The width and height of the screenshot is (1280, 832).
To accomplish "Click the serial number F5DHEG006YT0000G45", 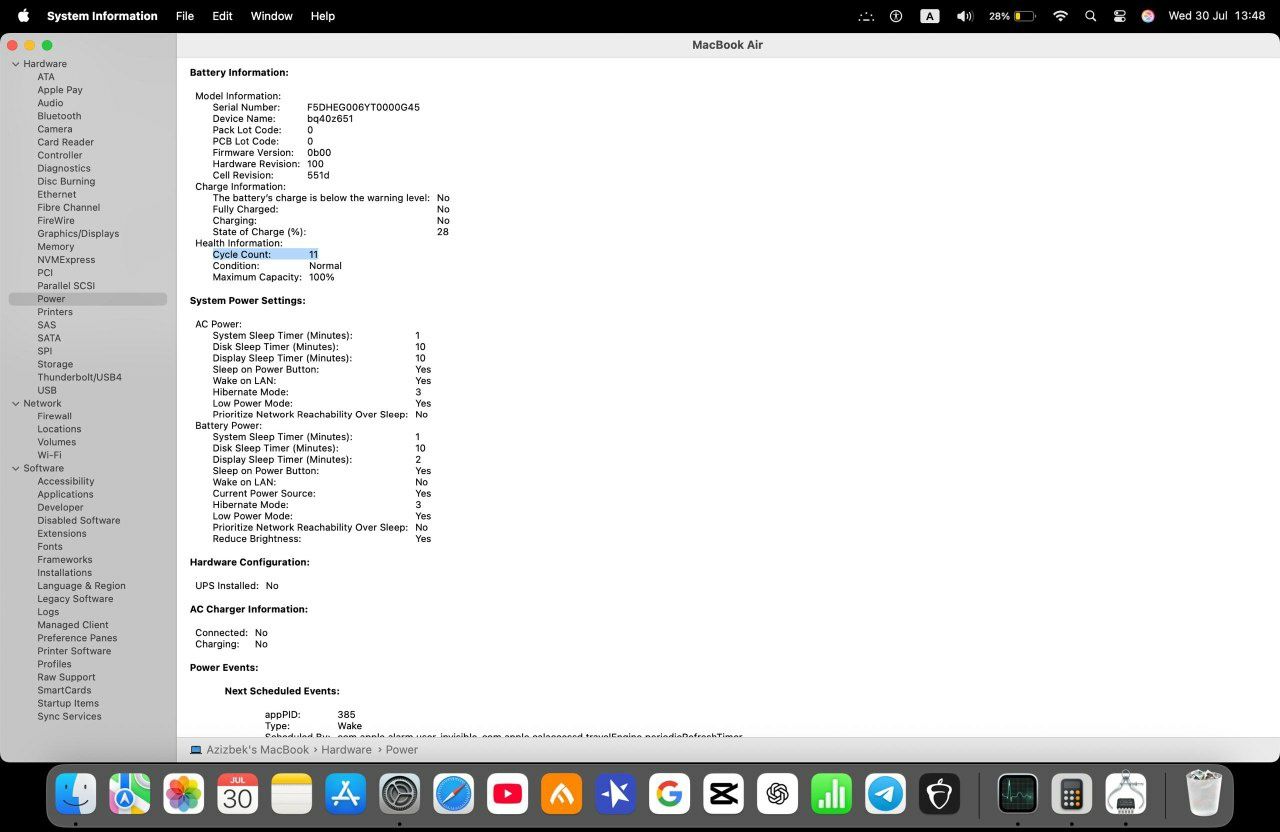I will (363, 107).
